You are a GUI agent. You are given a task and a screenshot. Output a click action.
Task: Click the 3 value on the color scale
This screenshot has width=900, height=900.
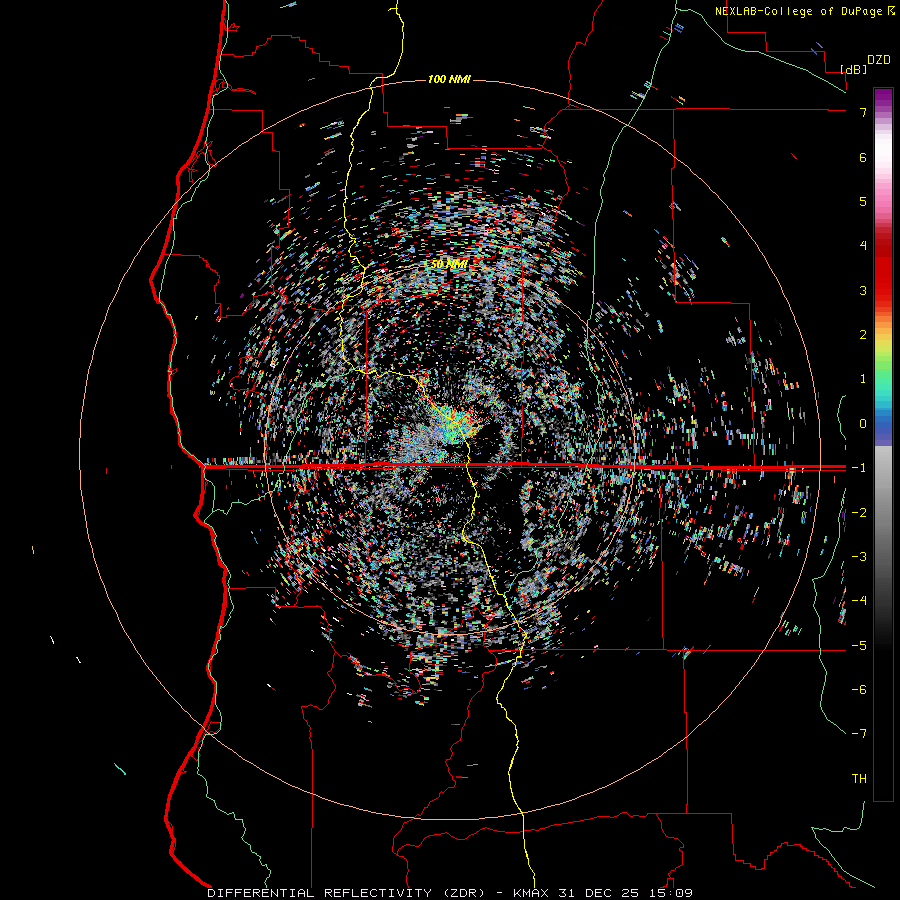pos(863,290)
